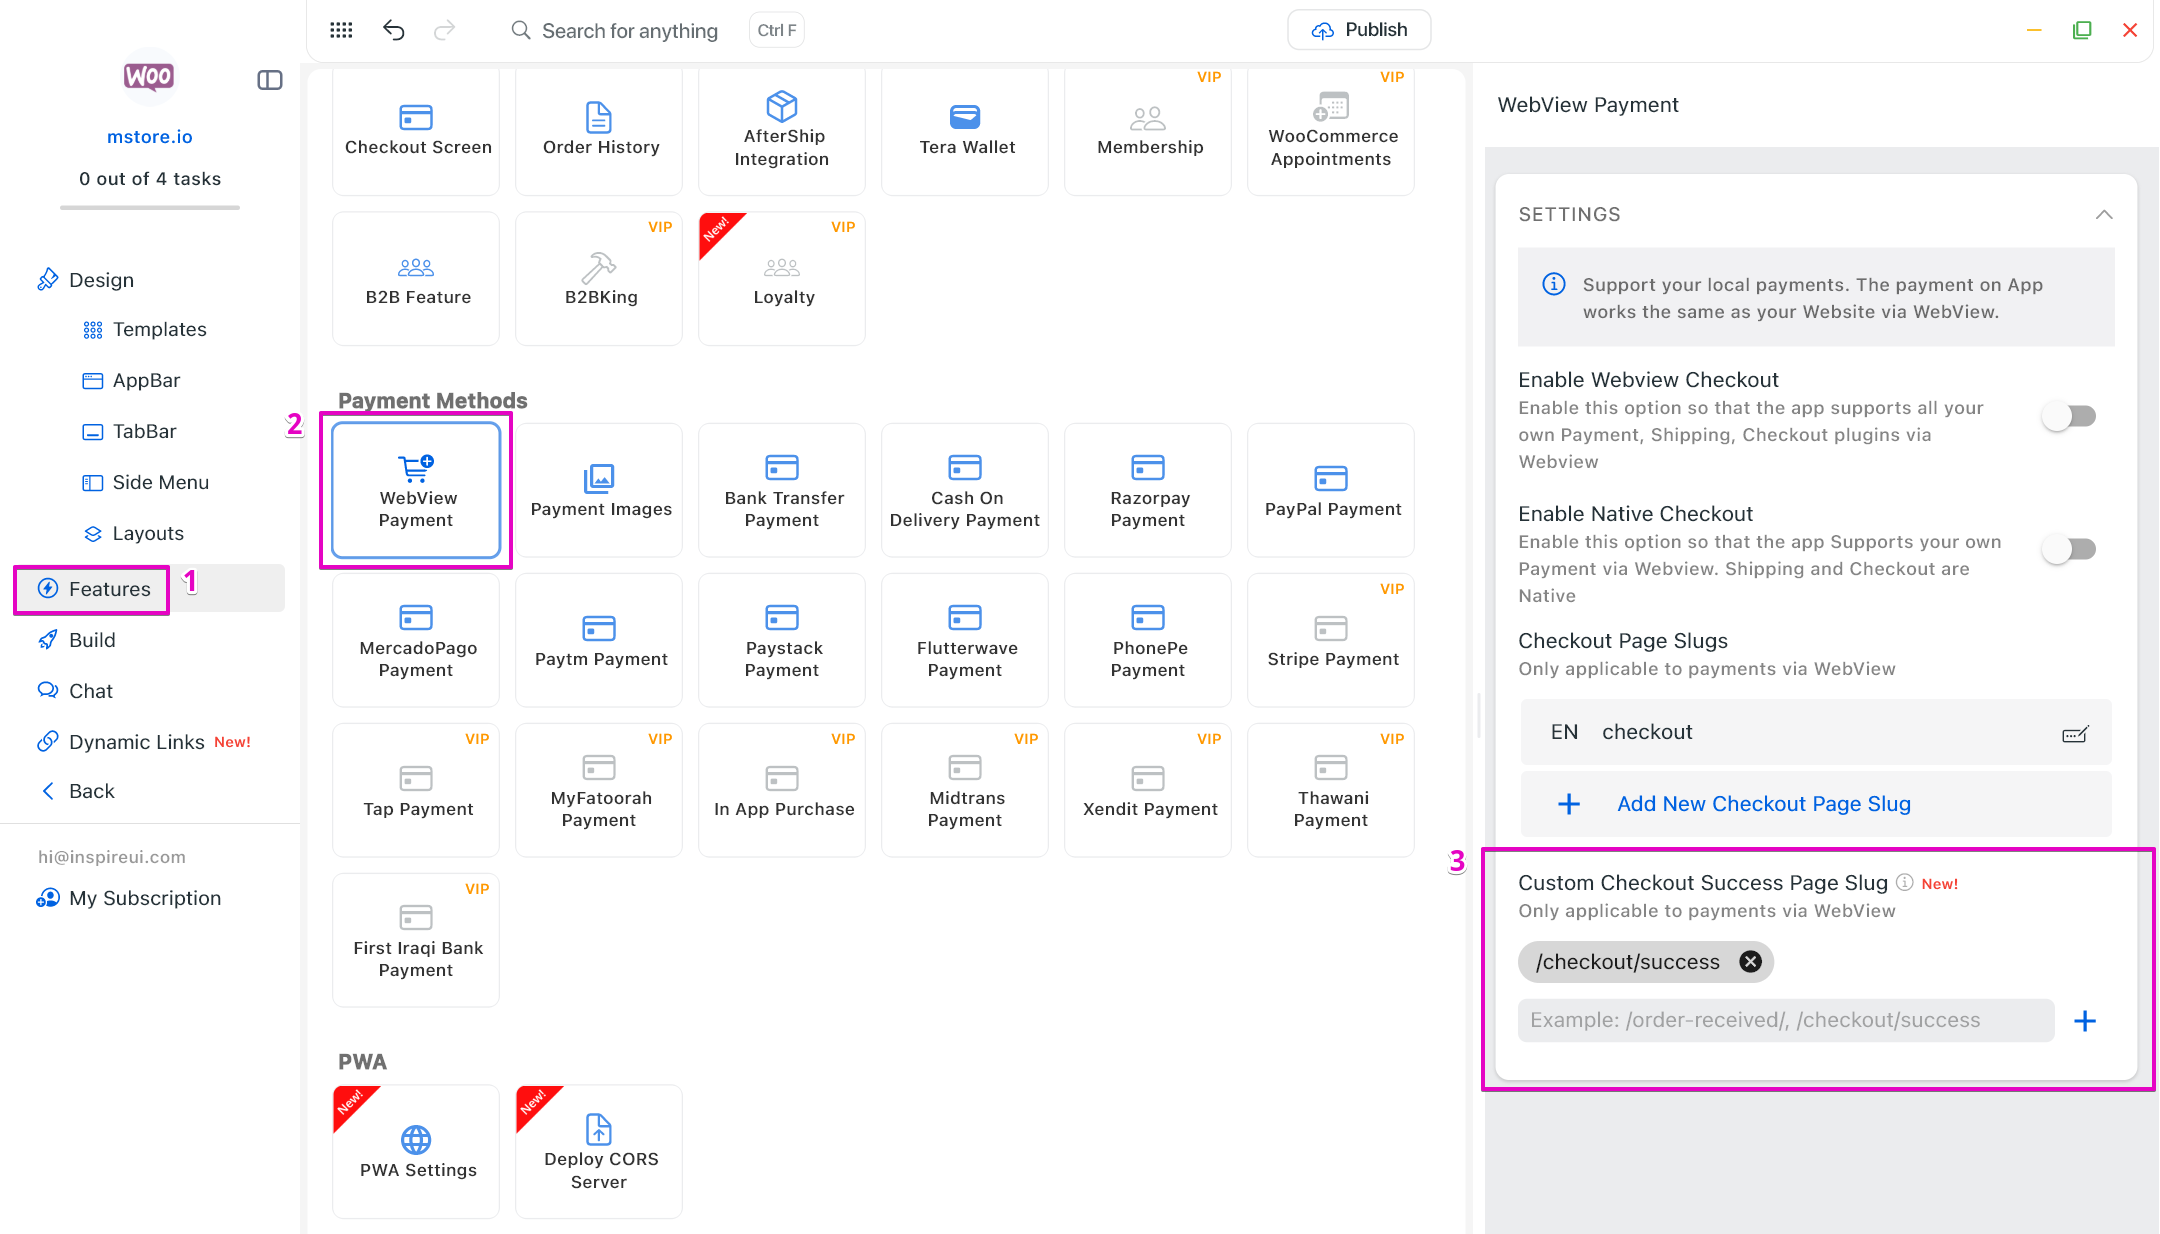Click the undo arrow icon
2160x1234 pixels.
[393, 30]
